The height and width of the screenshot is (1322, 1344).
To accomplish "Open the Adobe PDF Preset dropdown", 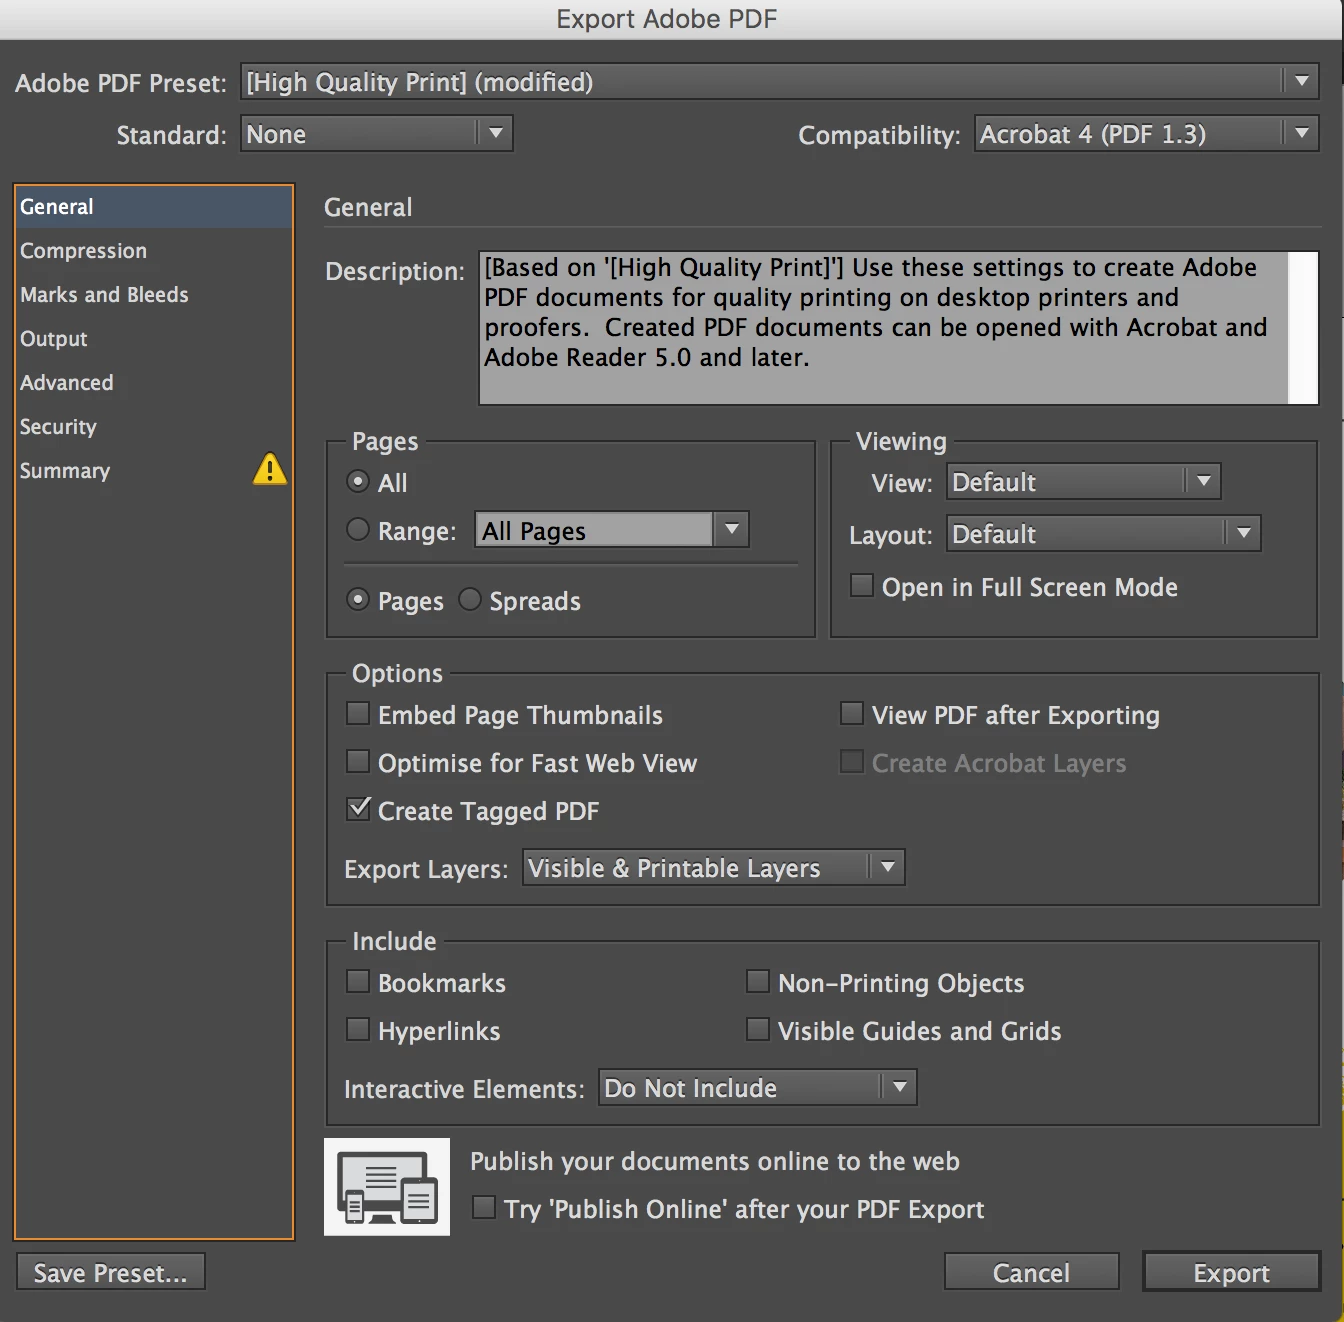I will (x=780, y=81).
